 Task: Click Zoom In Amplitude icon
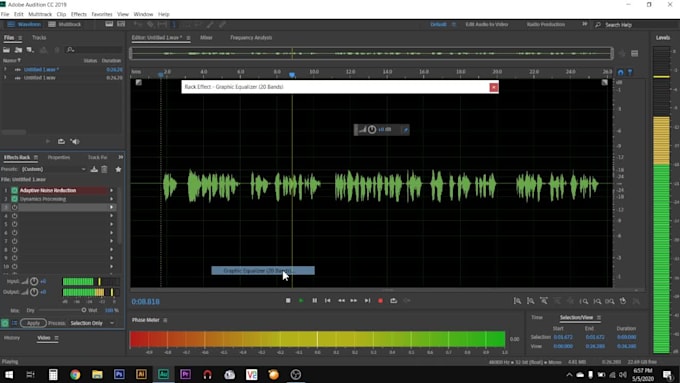(517, 301)
